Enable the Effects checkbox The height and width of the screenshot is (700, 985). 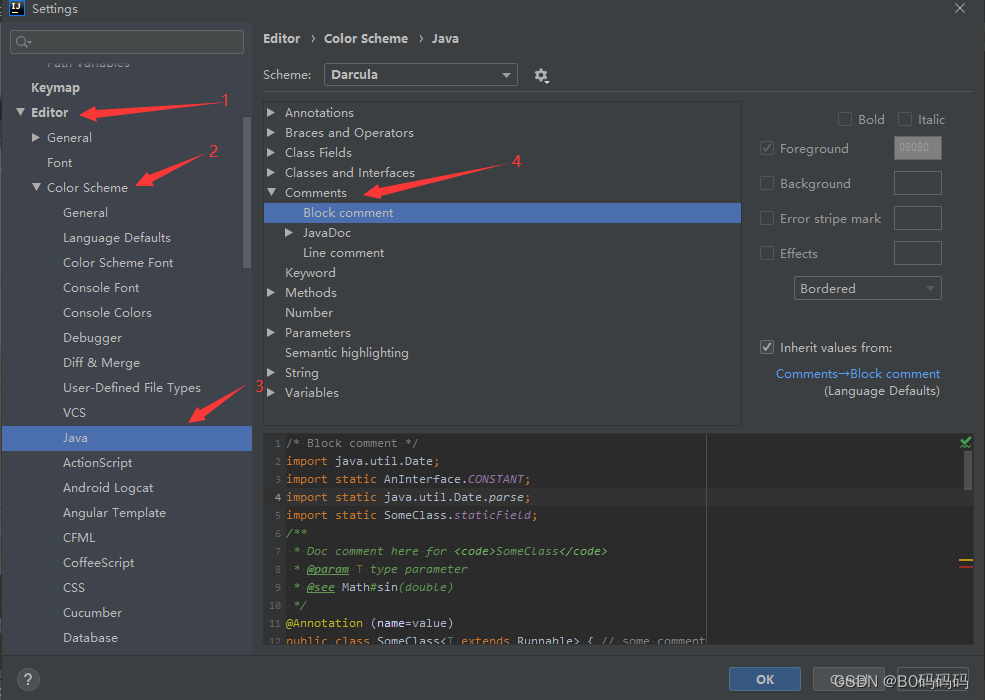click(766, 253)
